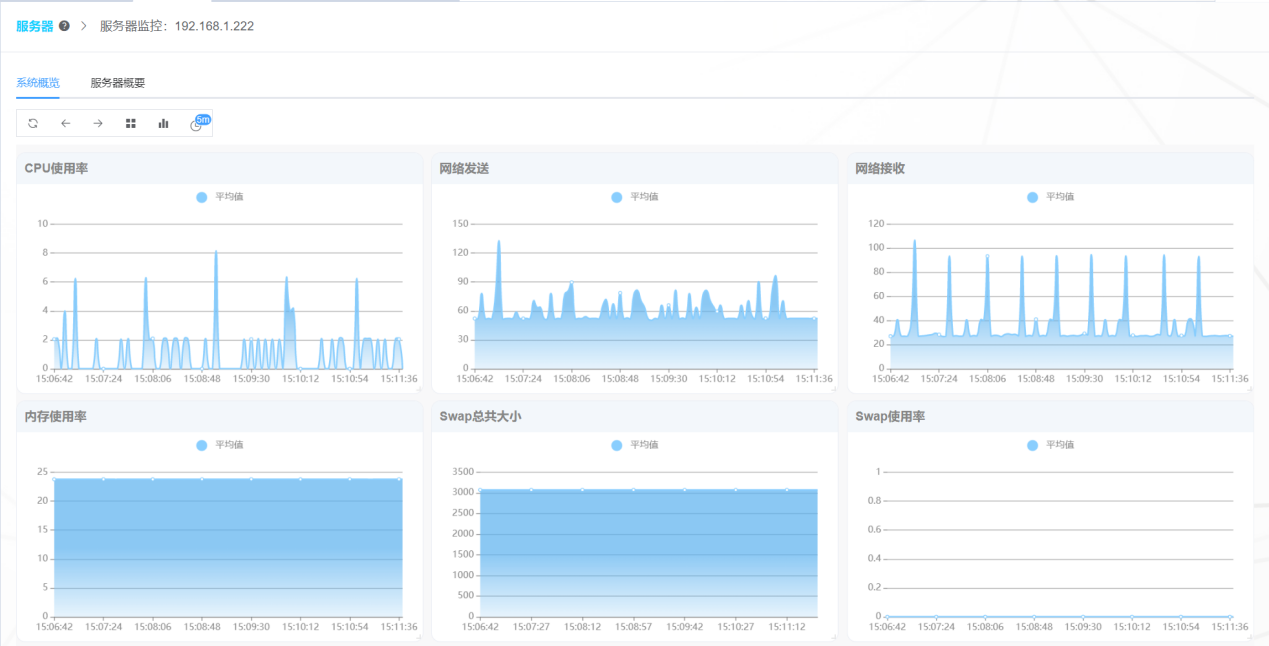
Task: Toggle 平均值 legend in 内存使用率 chart
Action: click(x=220, y=445)
